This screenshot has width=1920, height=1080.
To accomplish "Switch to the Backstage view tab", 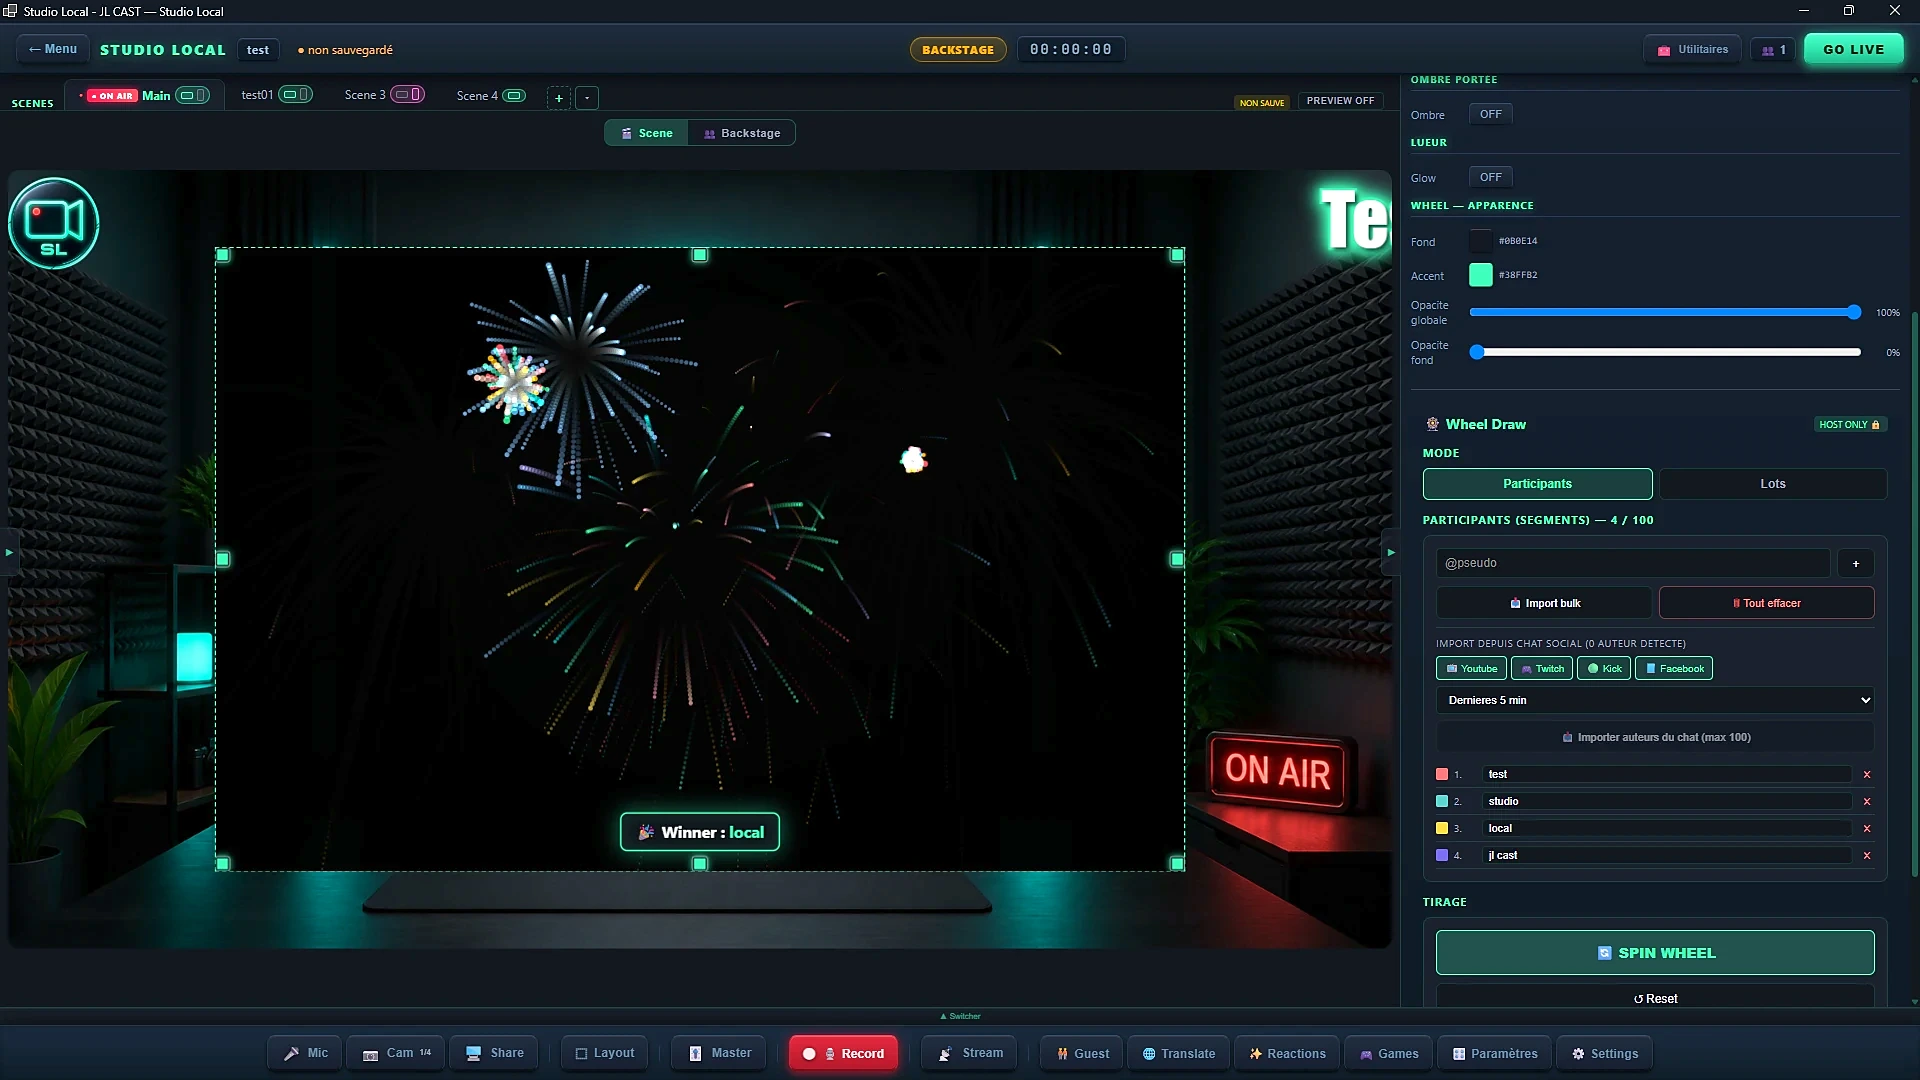I will point(742,133).
